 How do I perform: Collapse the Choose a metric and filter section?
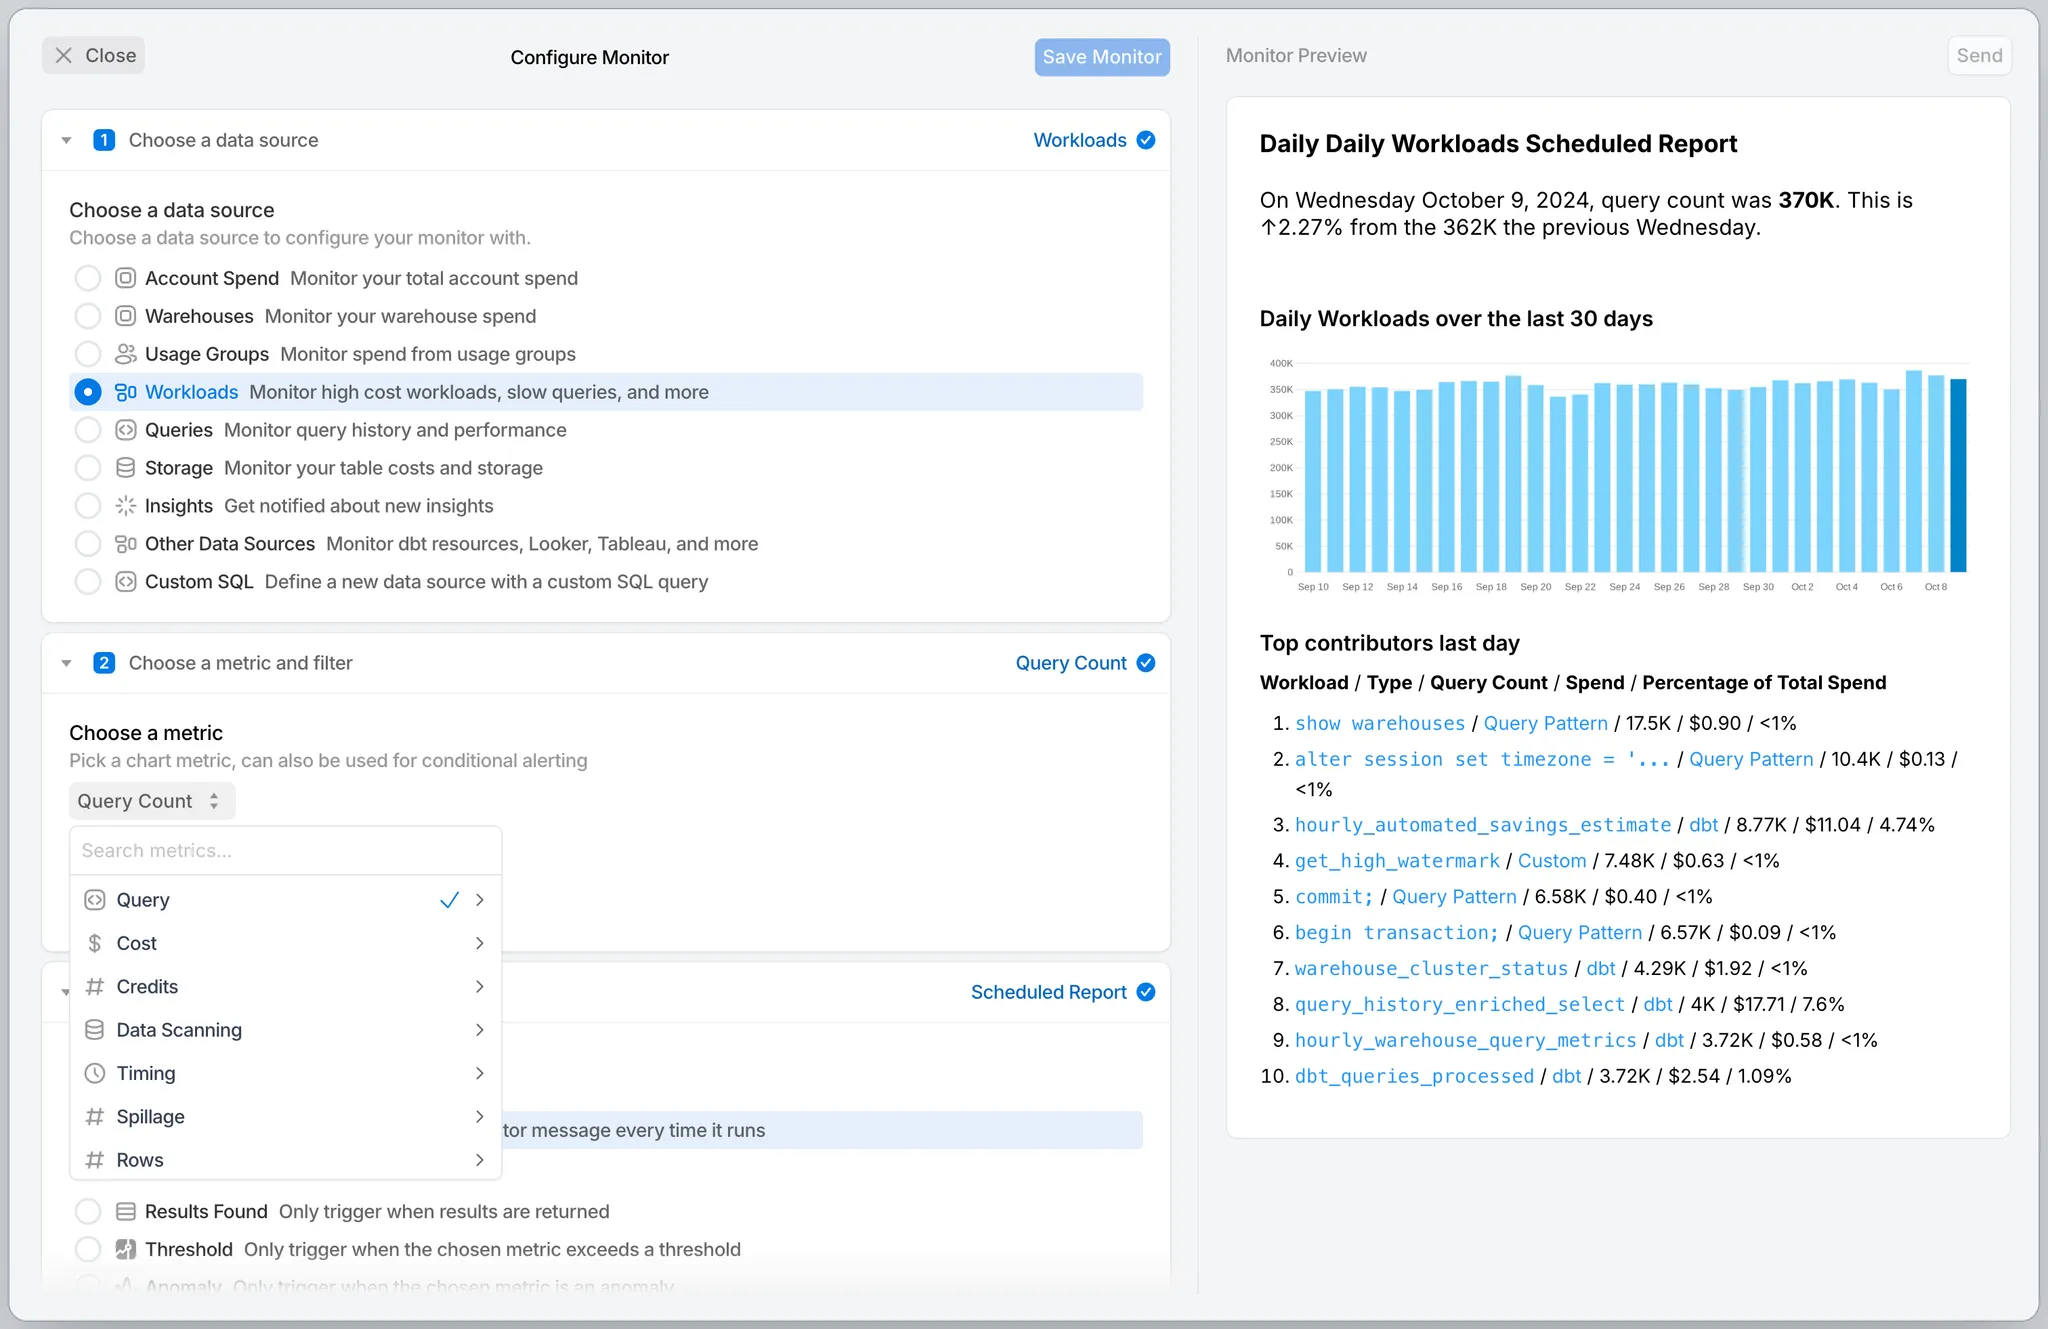(66, 663)
